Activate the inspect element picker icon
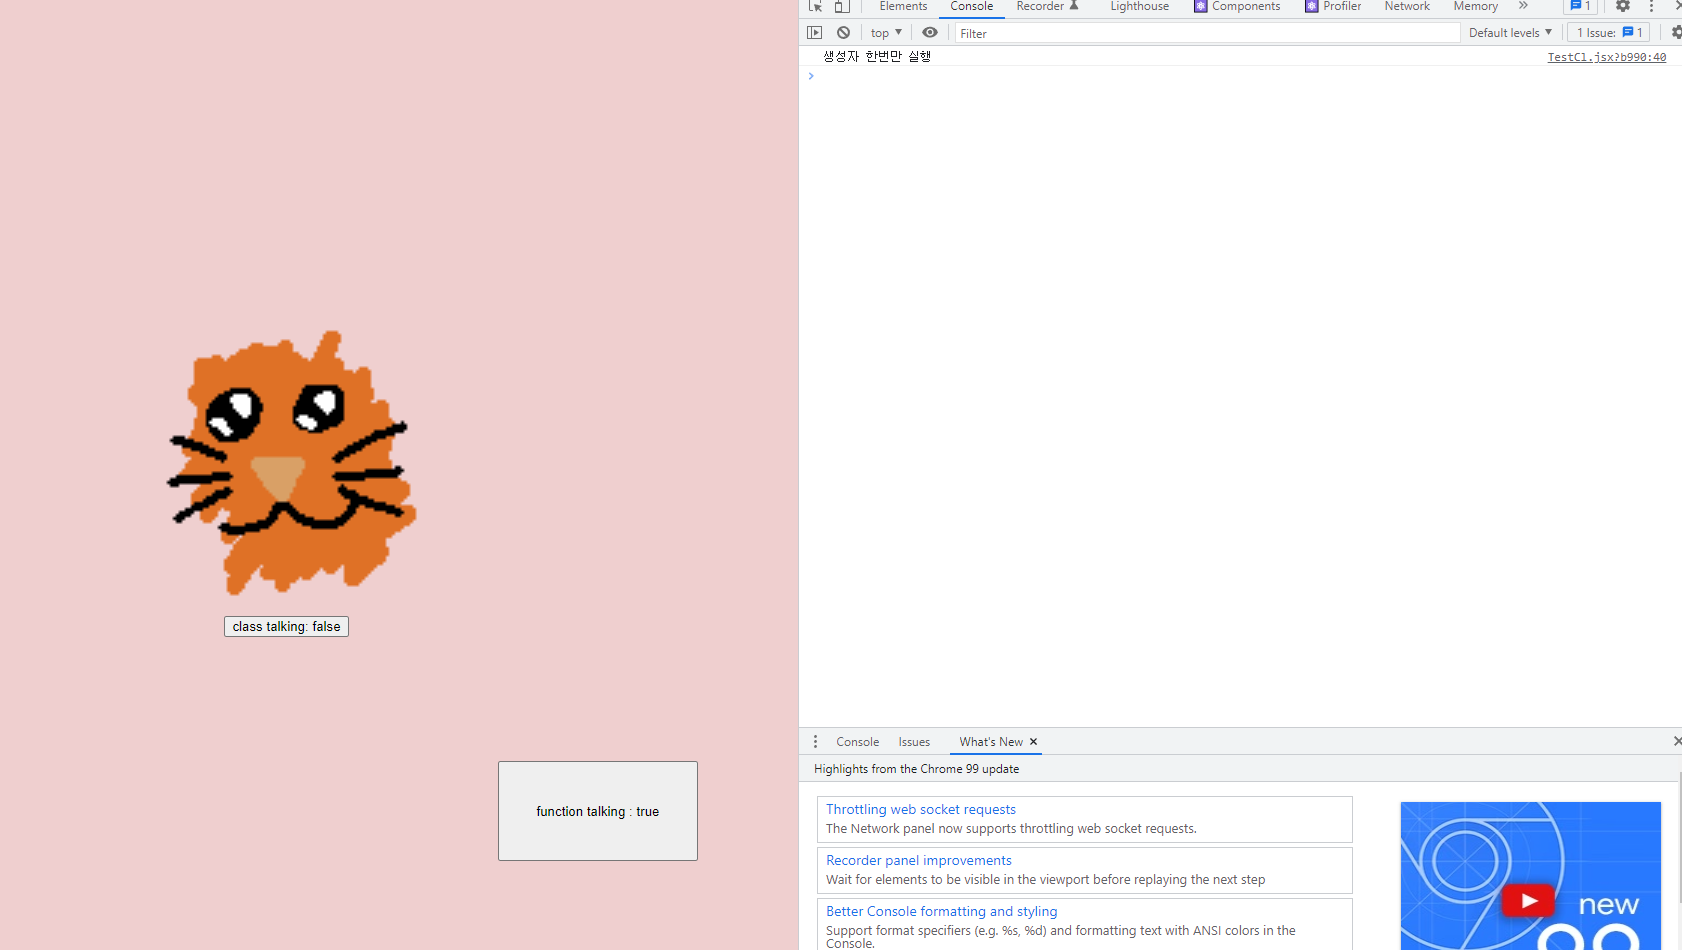 pos(815,6)
